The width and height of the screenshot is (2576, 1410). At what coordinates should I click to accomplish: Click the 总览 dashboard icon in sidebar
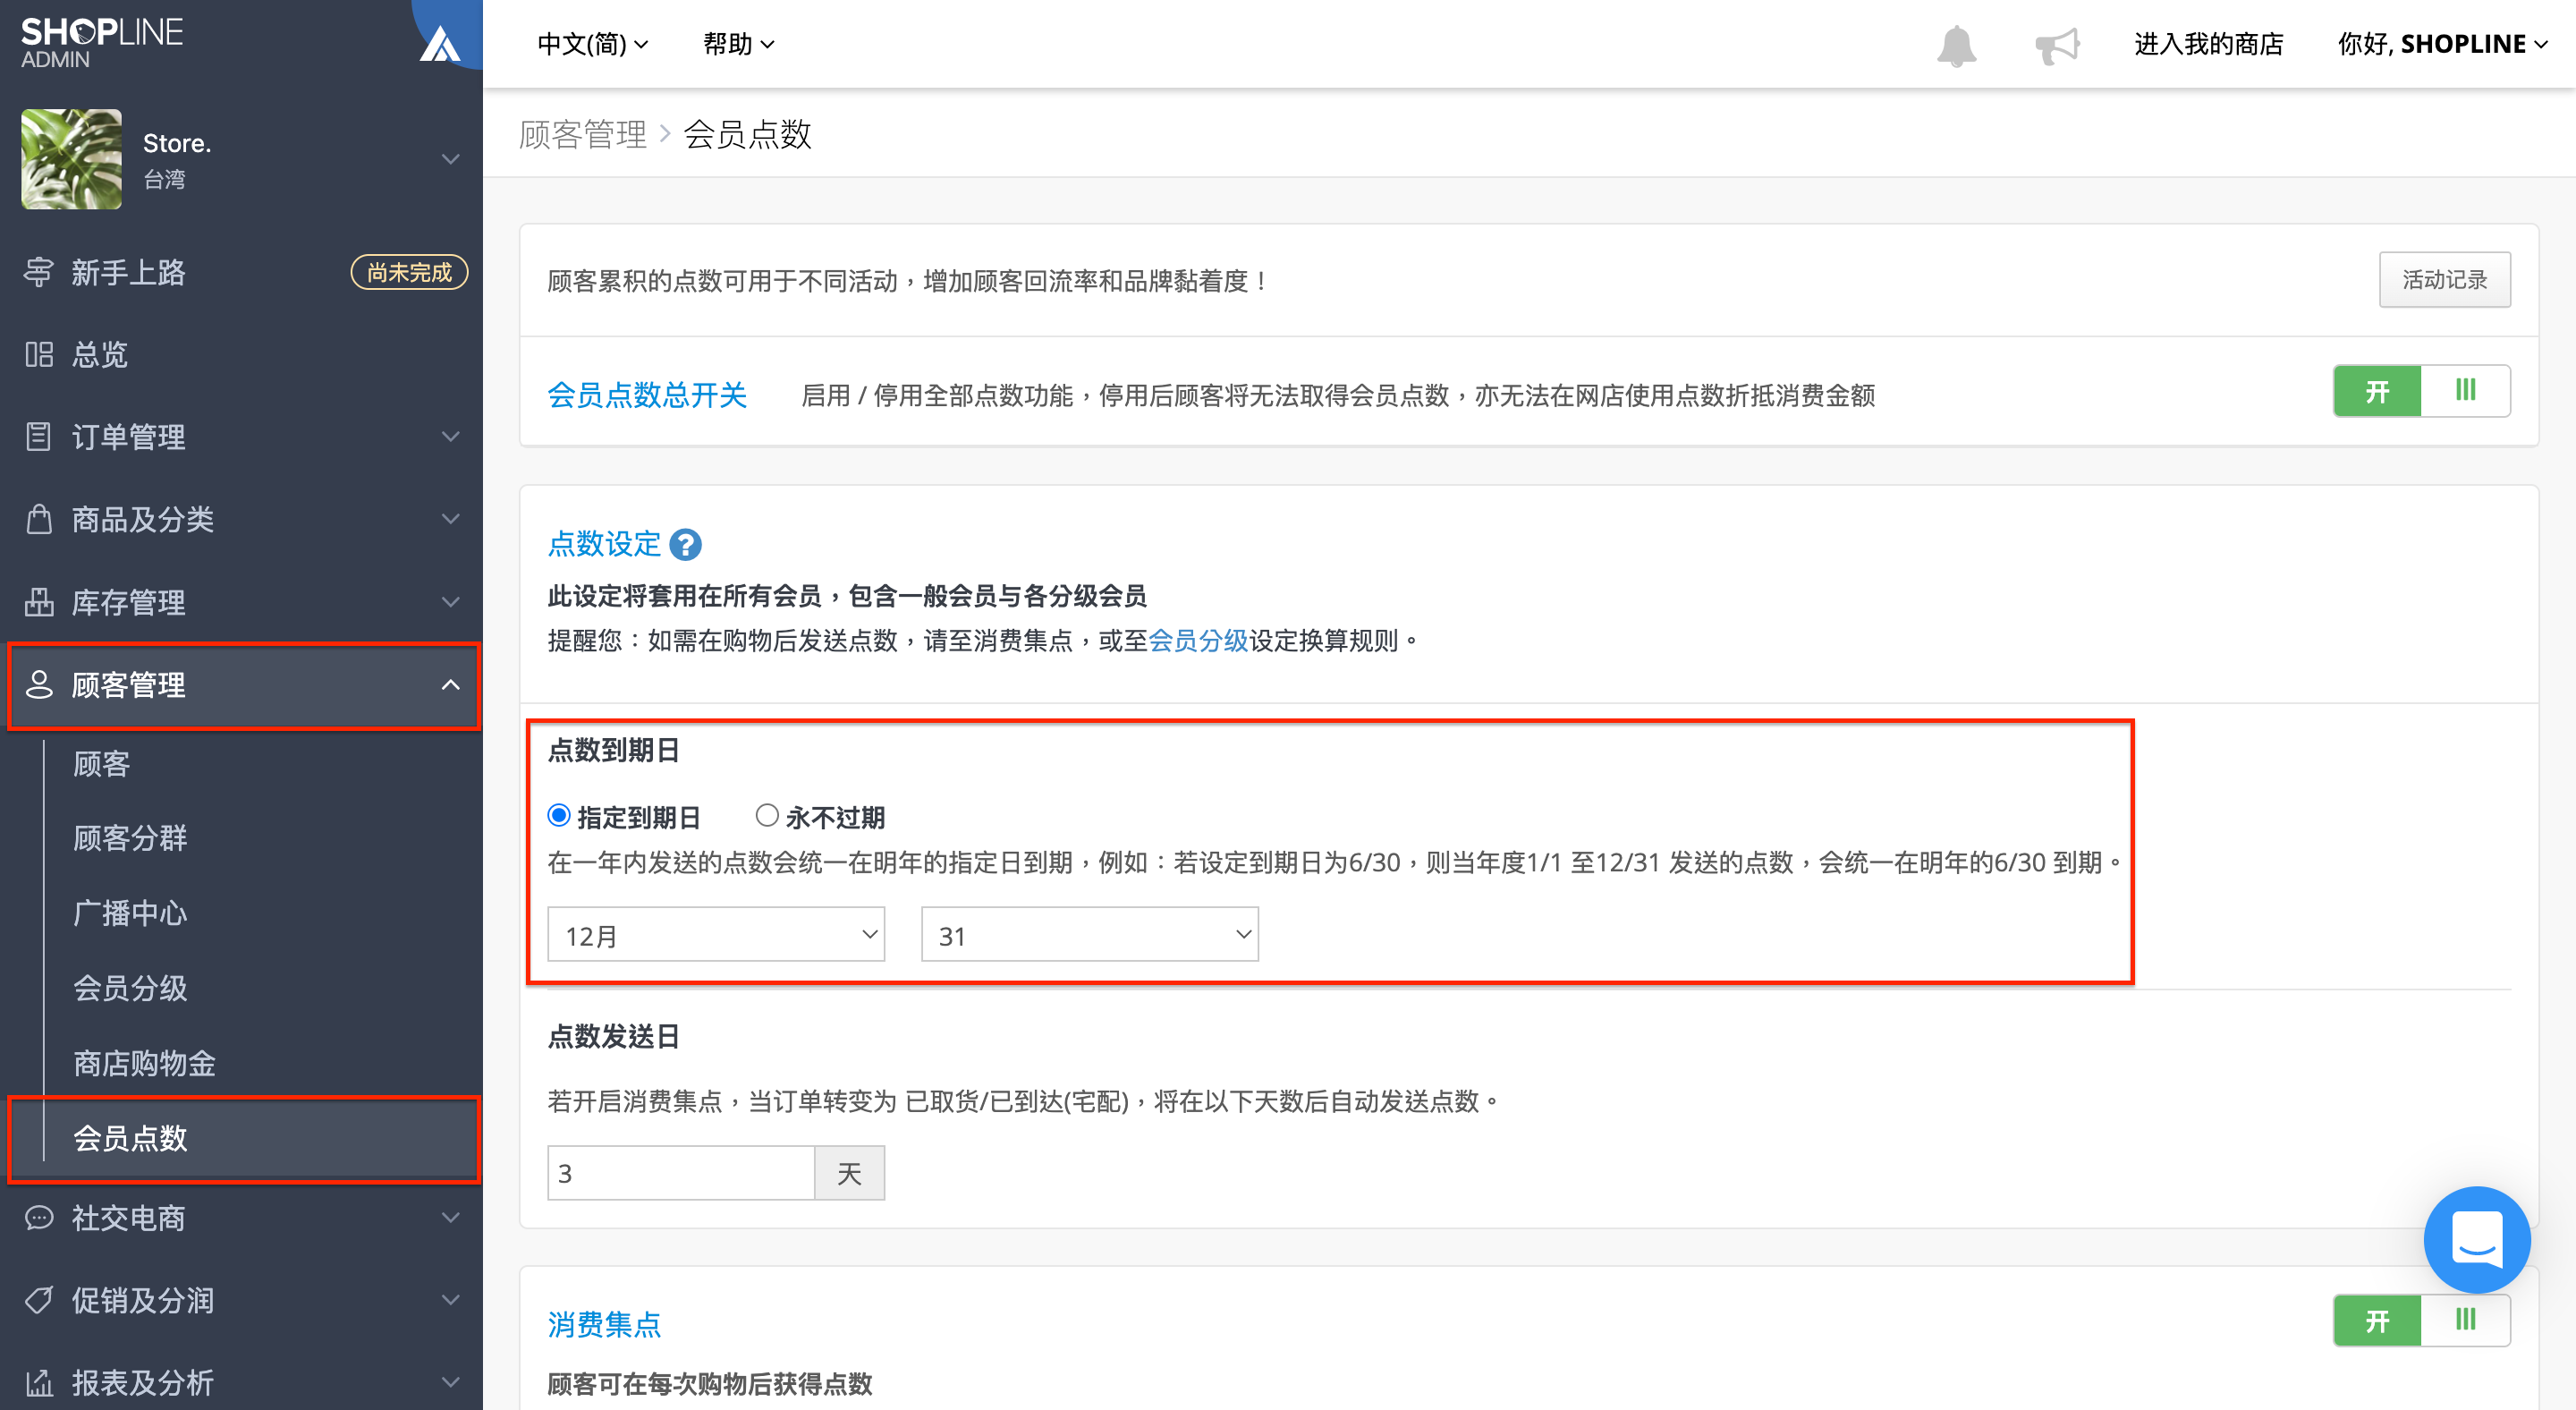click(39, 354)
